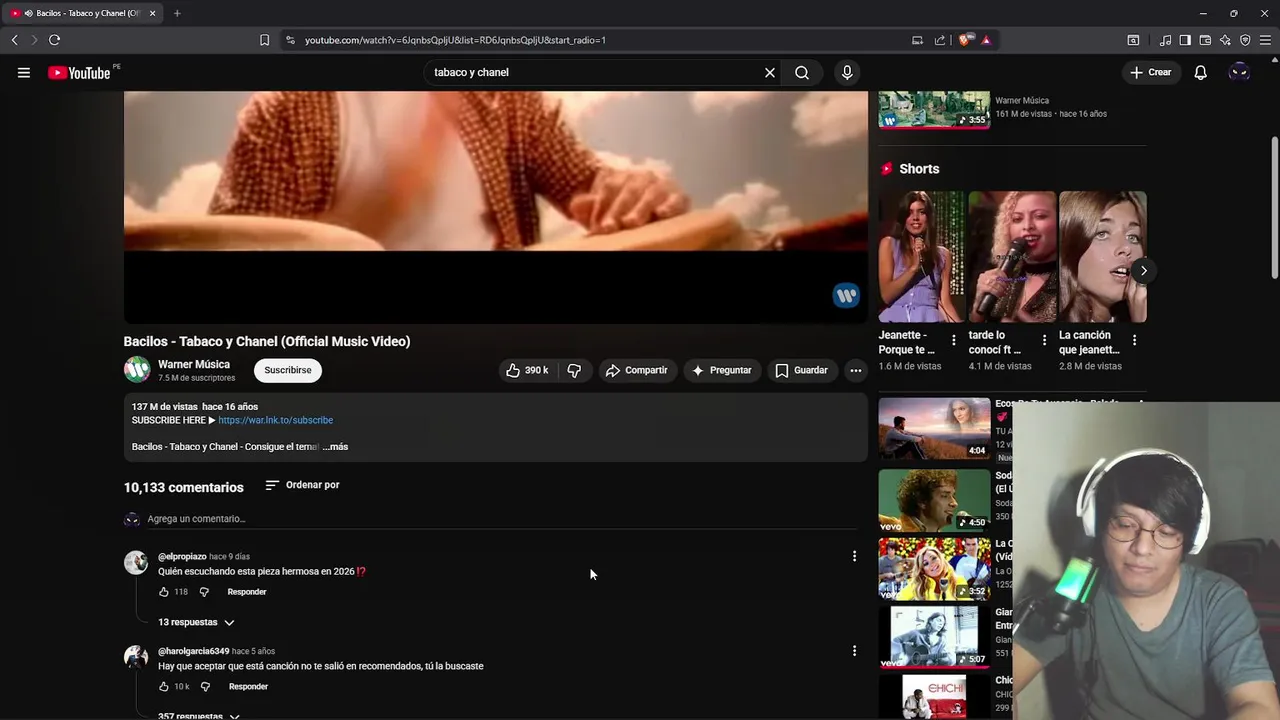Expand 357 respuestas thread
This screenshot has height=720, width=1280.
199,716
